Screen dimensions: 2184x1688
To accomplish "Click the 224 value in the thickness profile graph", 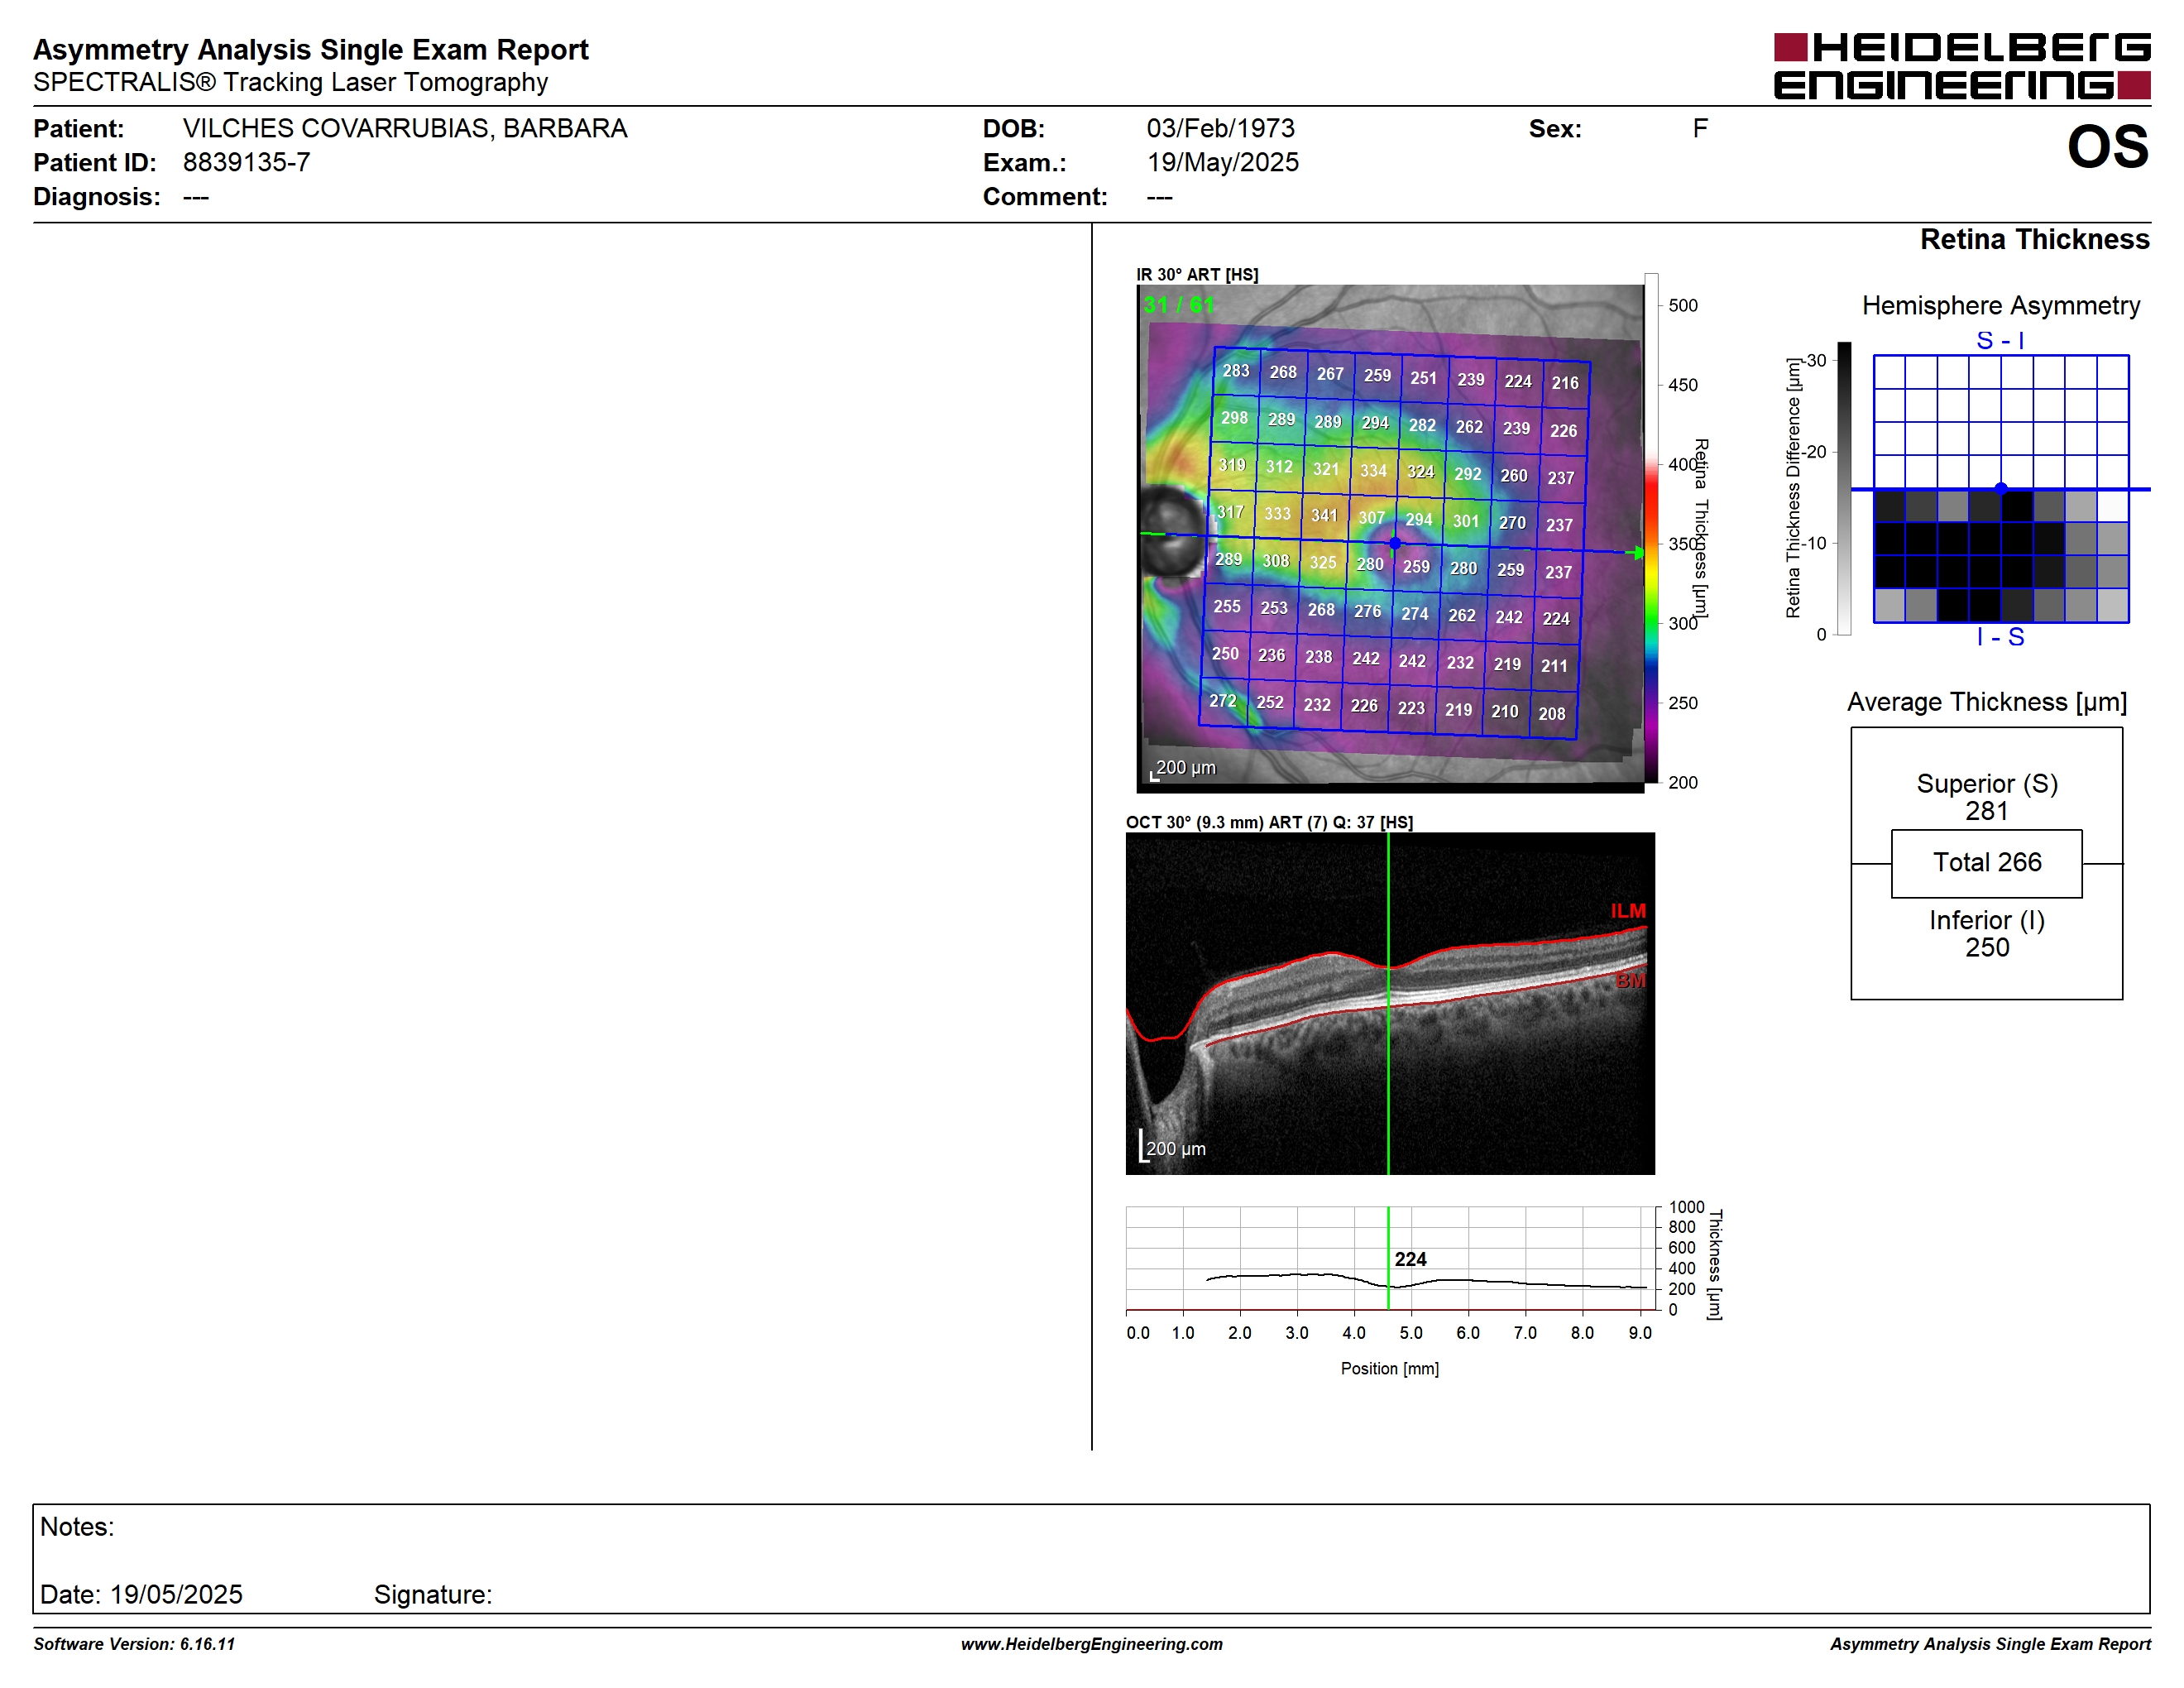I will point(1410,1259).
